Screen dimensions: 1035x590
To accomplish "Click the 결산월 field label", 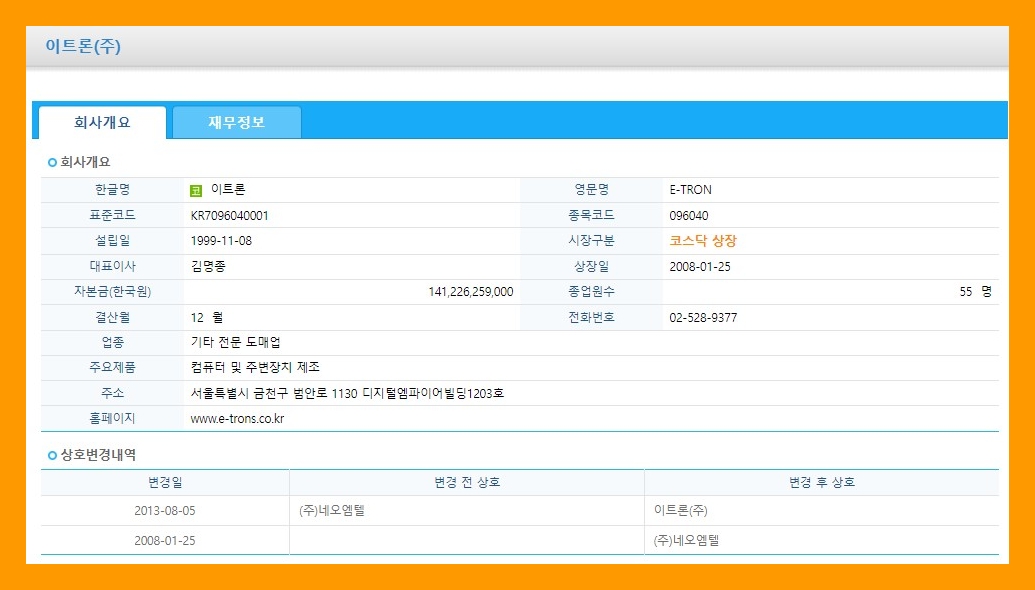I will click(113, 317).
